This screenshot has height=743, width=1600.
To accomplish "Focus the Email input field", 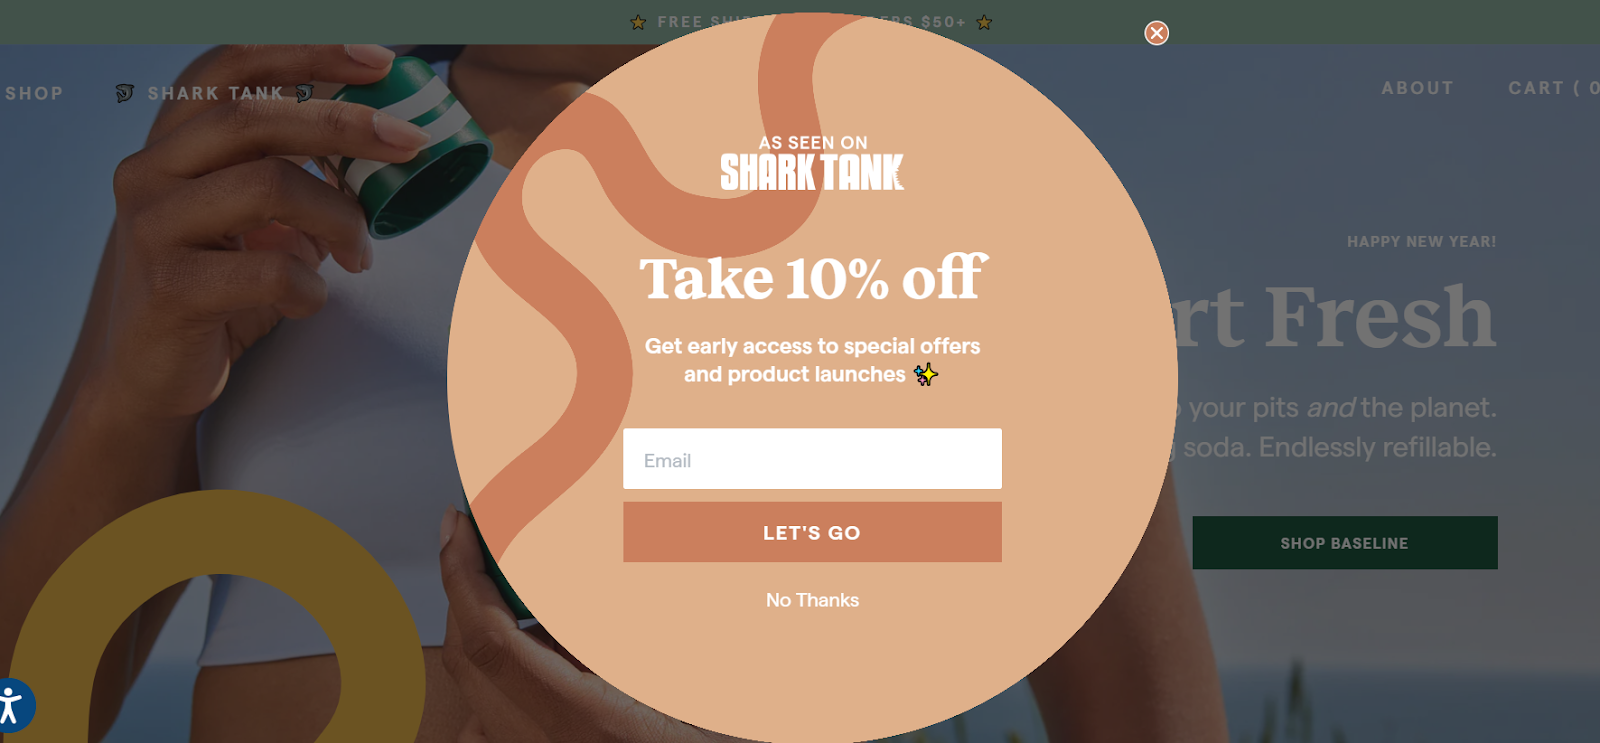I will [812, 459].
